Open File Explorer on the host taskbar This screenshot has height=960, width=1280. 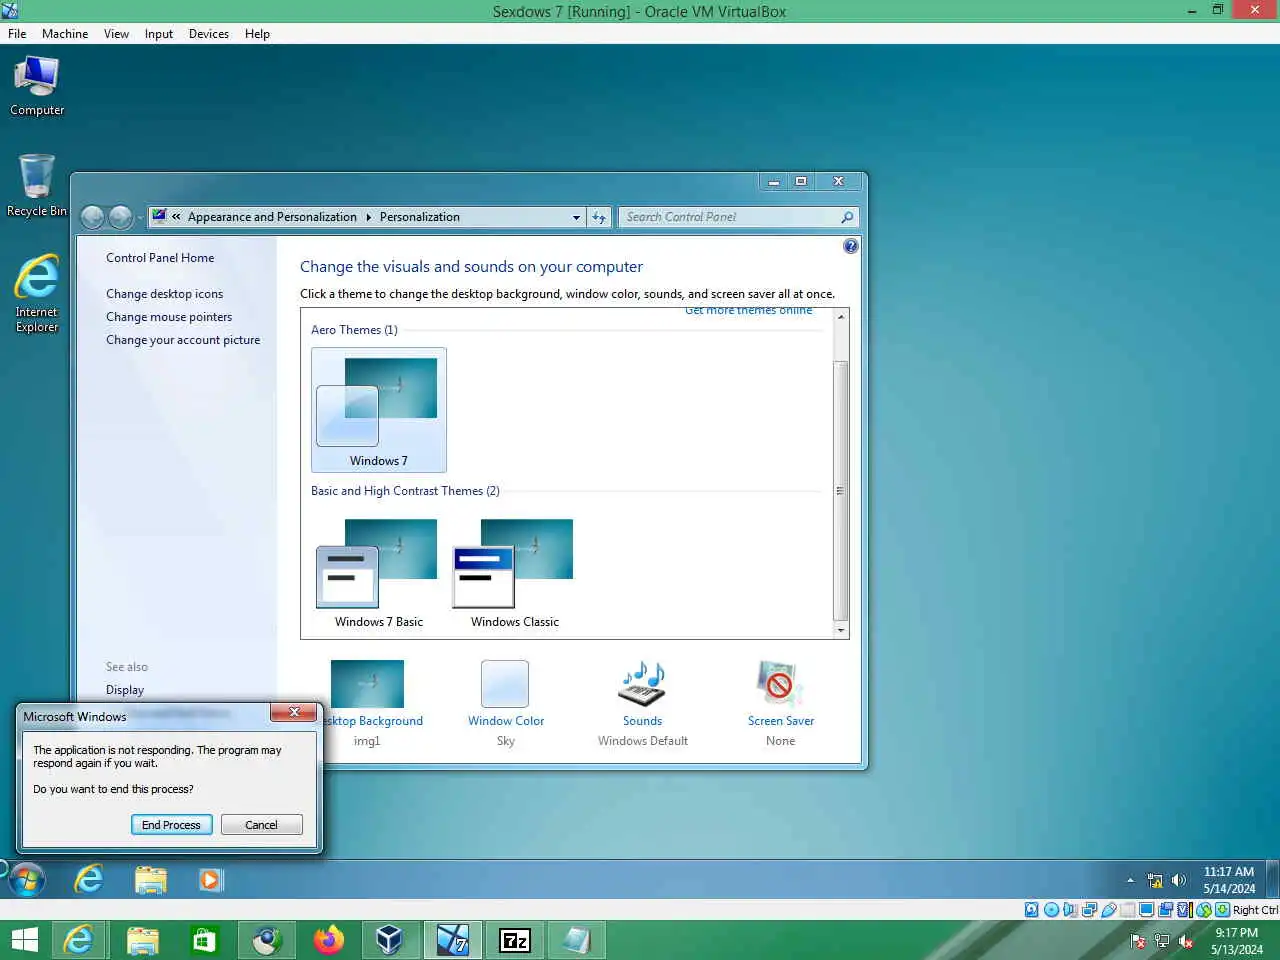click(142, 940)
